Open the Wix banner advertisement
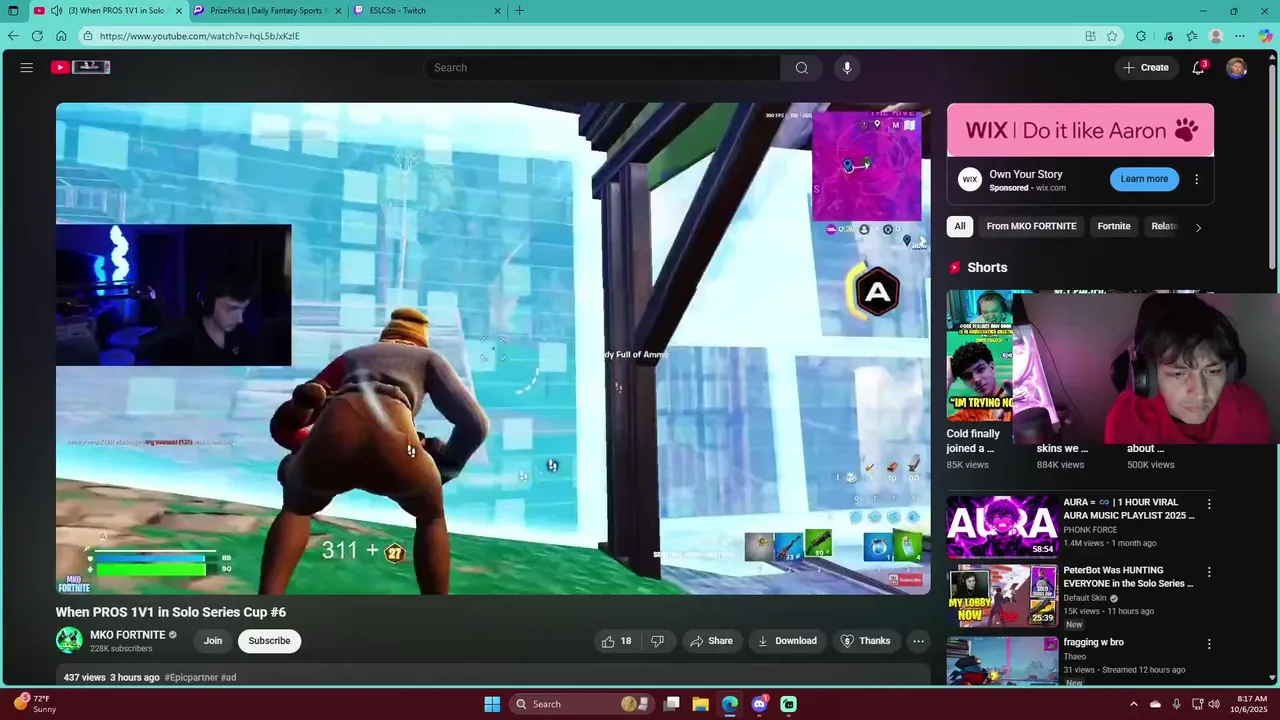This screenshot has width=1280, height=720. pos(1080,130)
